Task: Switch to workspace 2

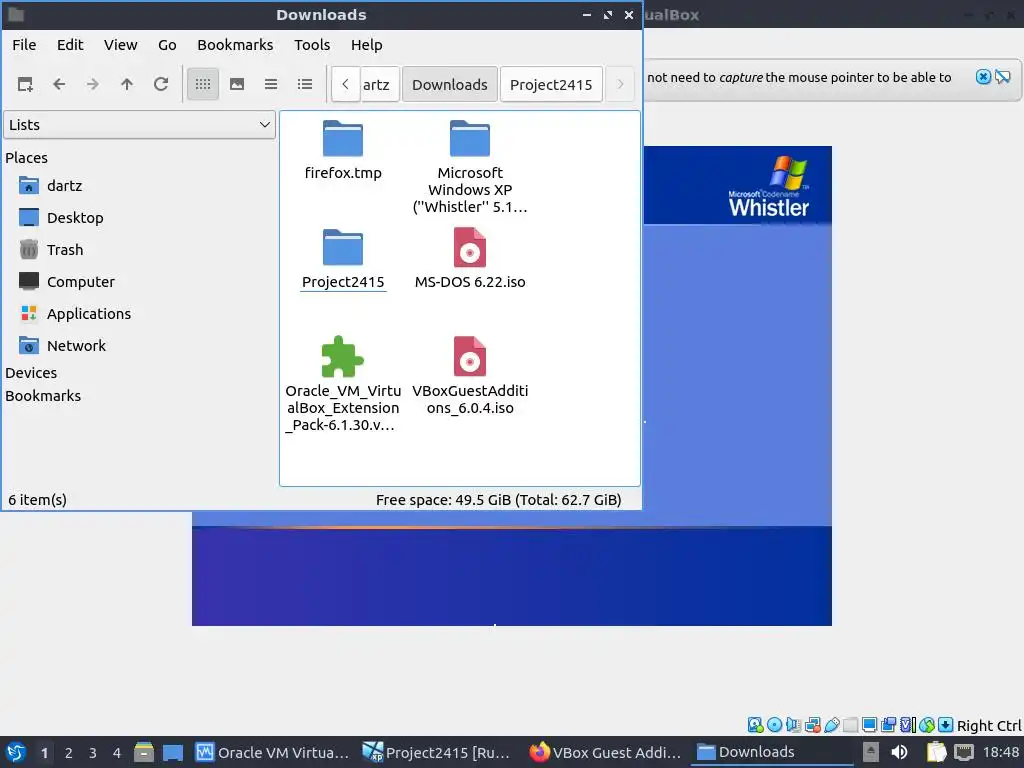Action: [x=69, y=753]
